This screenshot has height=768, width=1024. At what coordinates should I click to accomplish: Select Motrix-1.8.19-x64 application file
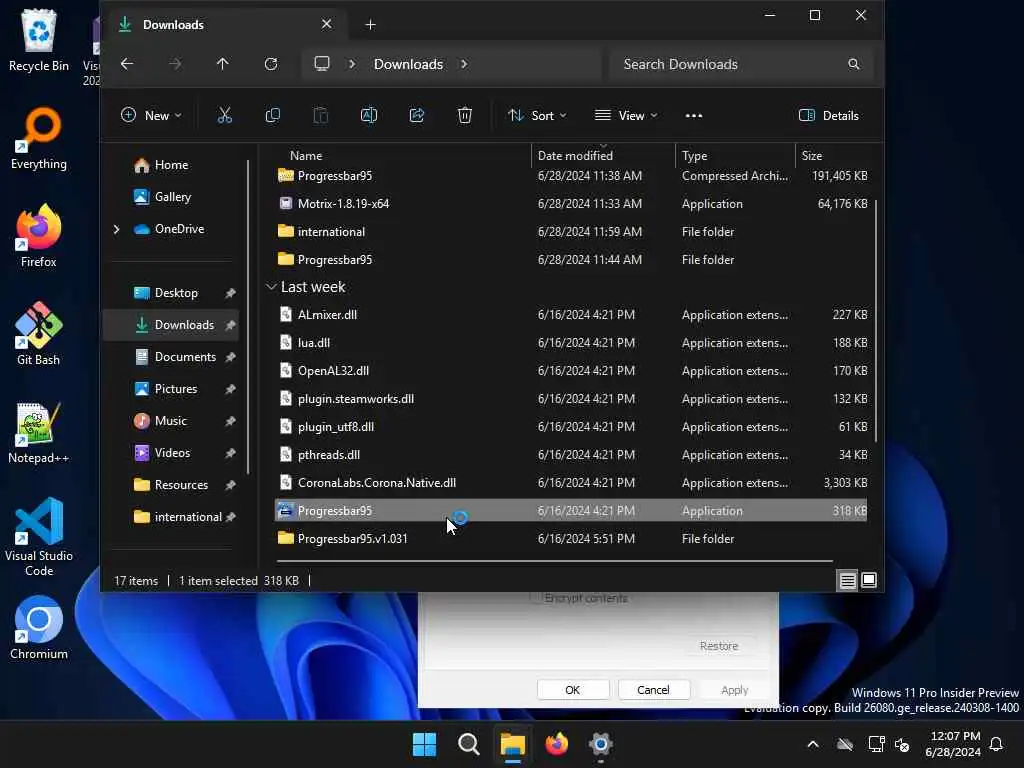[x=571, y=204]
